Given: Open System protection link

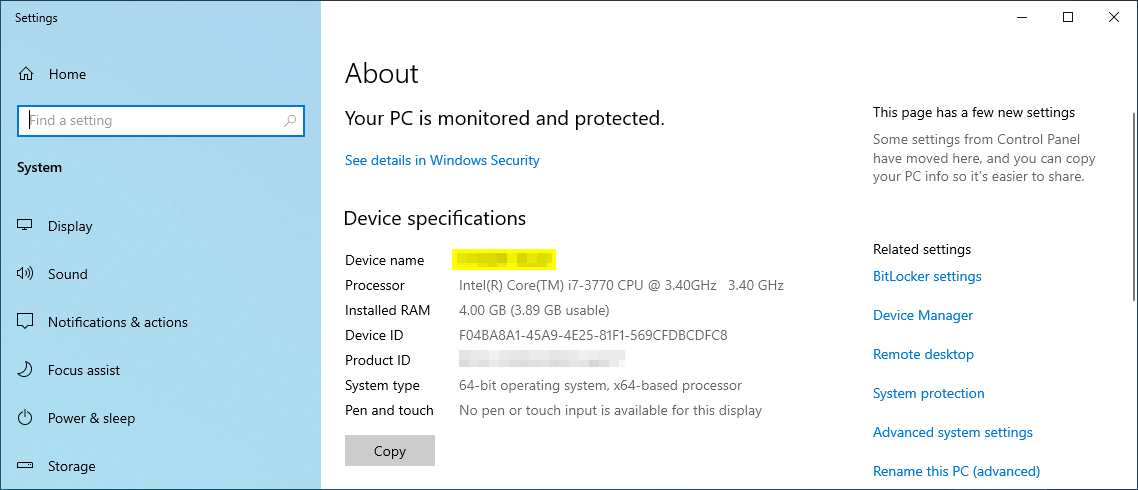Looking at the screenshot, I should [928, 393].
